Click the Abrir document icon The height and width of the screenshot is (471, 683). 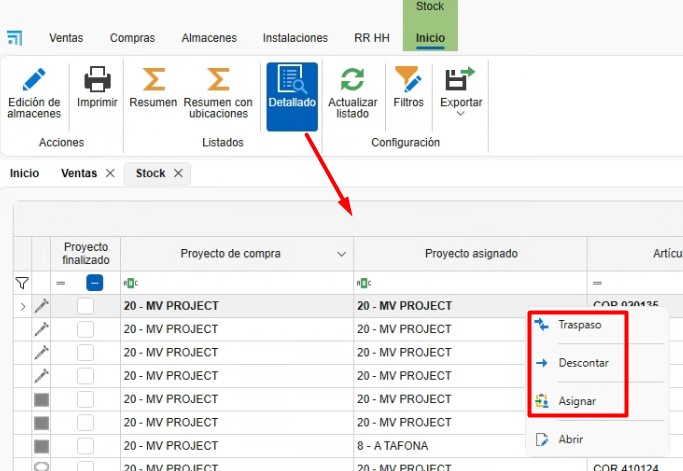click(x=542, y=440)
